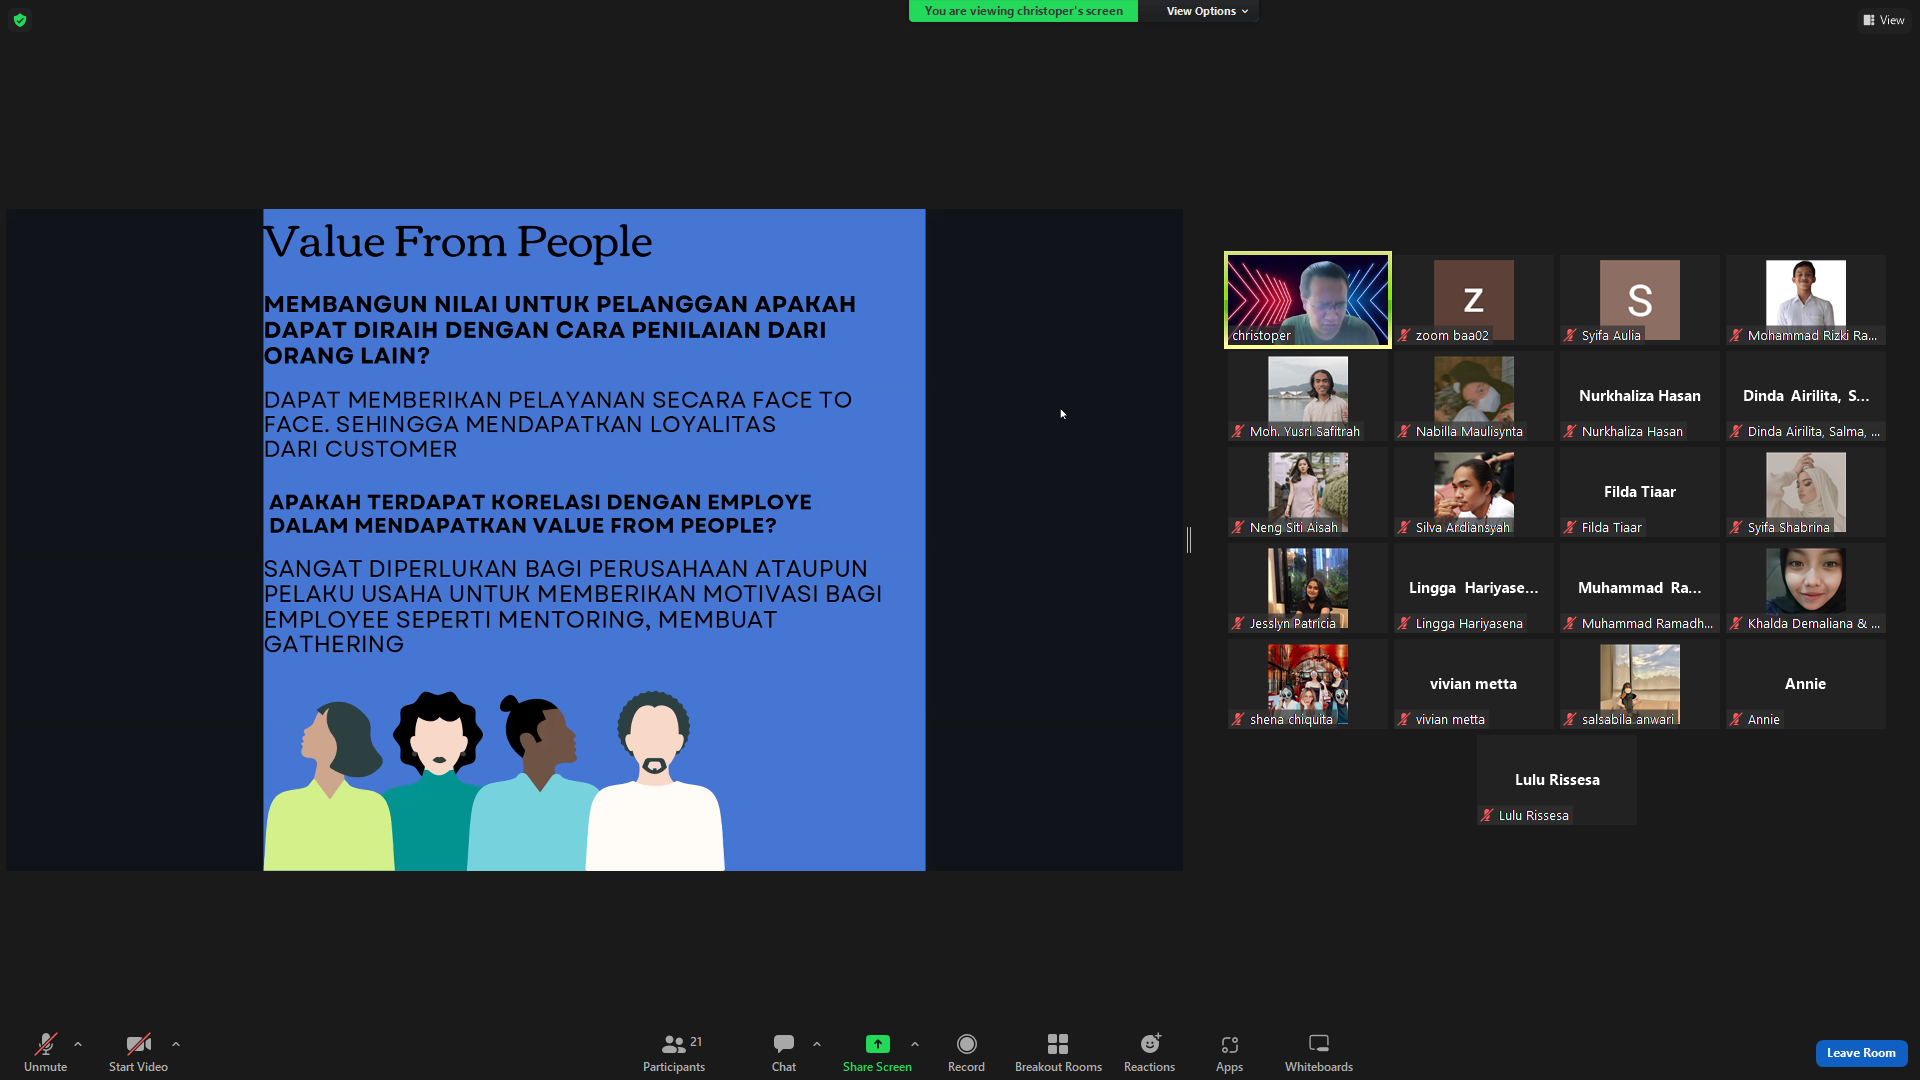The width and height of the screenshot is (1920, 1080).
Task: Click the gallery panel resize handle
Action: (1189, 540)
